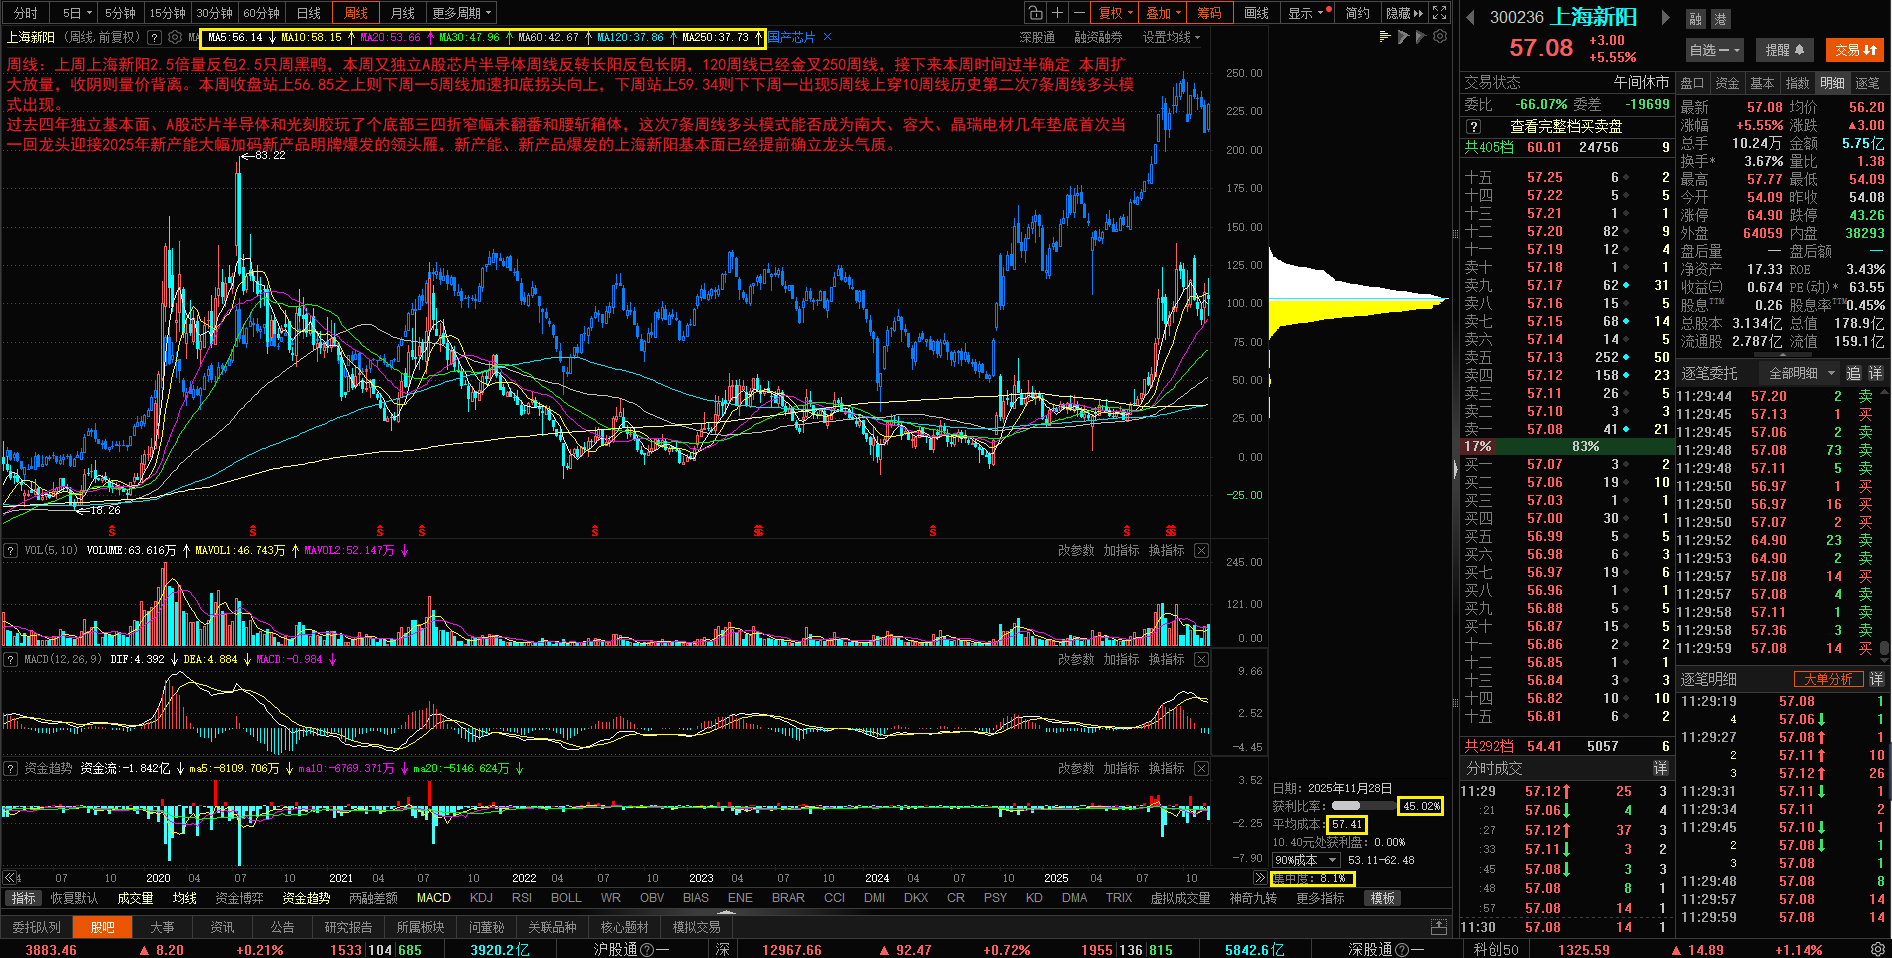Image resolution: width=1892 pixels, height=958 pixels.
Task: Switch to 月线 monthly chart
Action: pos(403,13)
